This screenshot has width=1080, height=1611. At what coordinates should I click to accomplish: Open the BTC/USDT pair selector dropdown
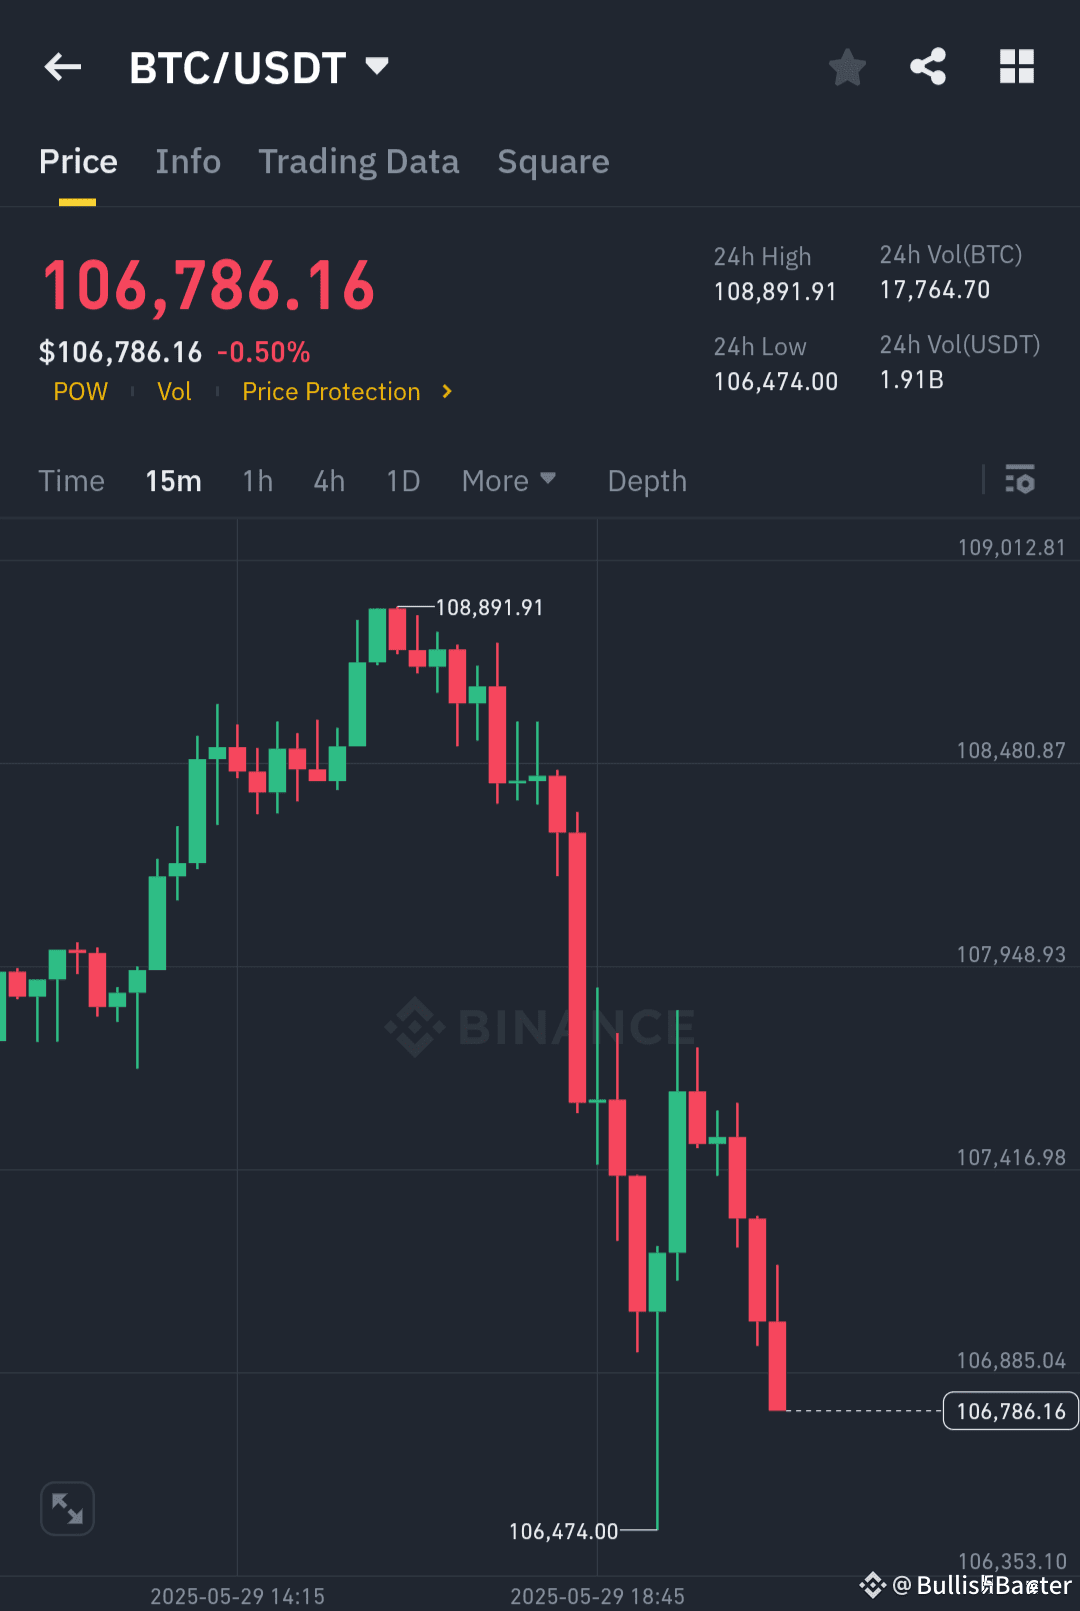pos(260,66)
